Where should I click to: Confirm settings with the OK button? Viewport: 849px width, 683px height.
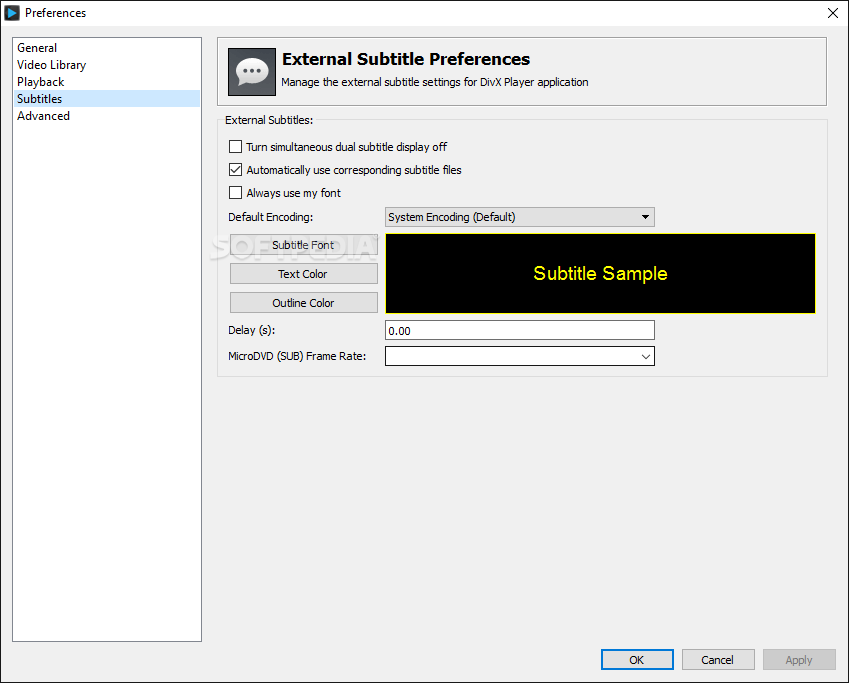[637, 660]
